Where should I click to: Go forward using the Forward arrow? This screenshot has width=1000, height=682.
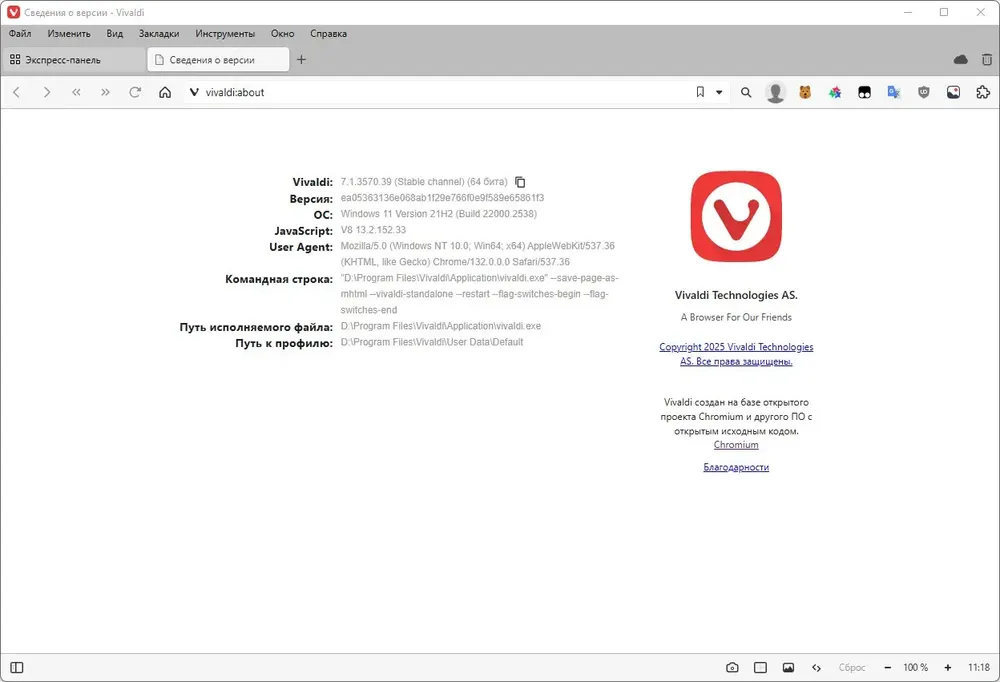pyautogui.click(x=47, y=93)
